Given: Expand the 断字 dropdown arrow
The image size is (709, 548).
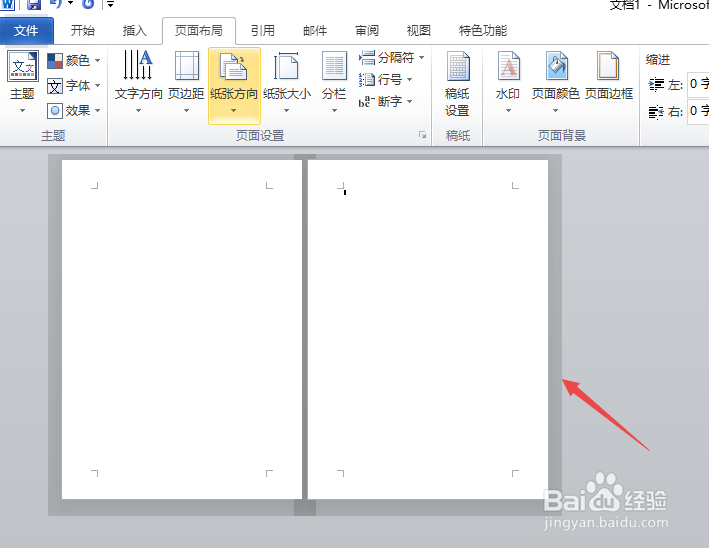Looking at the screenshot, I should pyautogui.click(x=409, y=101).
